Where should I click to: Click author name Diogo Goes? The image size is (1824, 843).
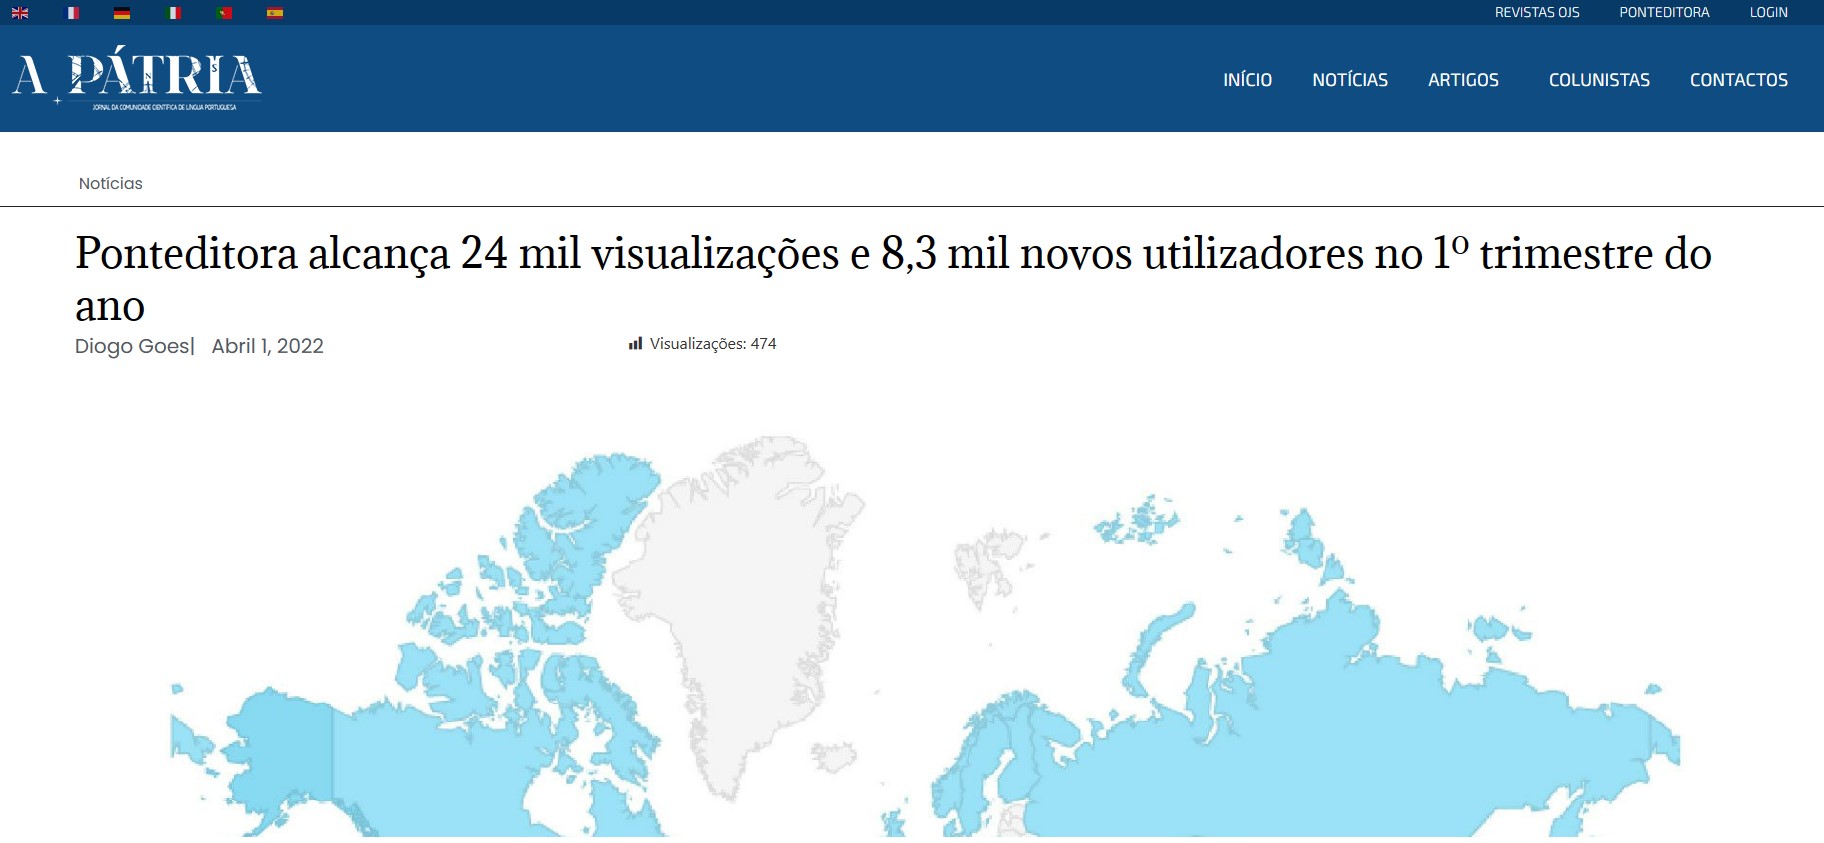point(132,346)
